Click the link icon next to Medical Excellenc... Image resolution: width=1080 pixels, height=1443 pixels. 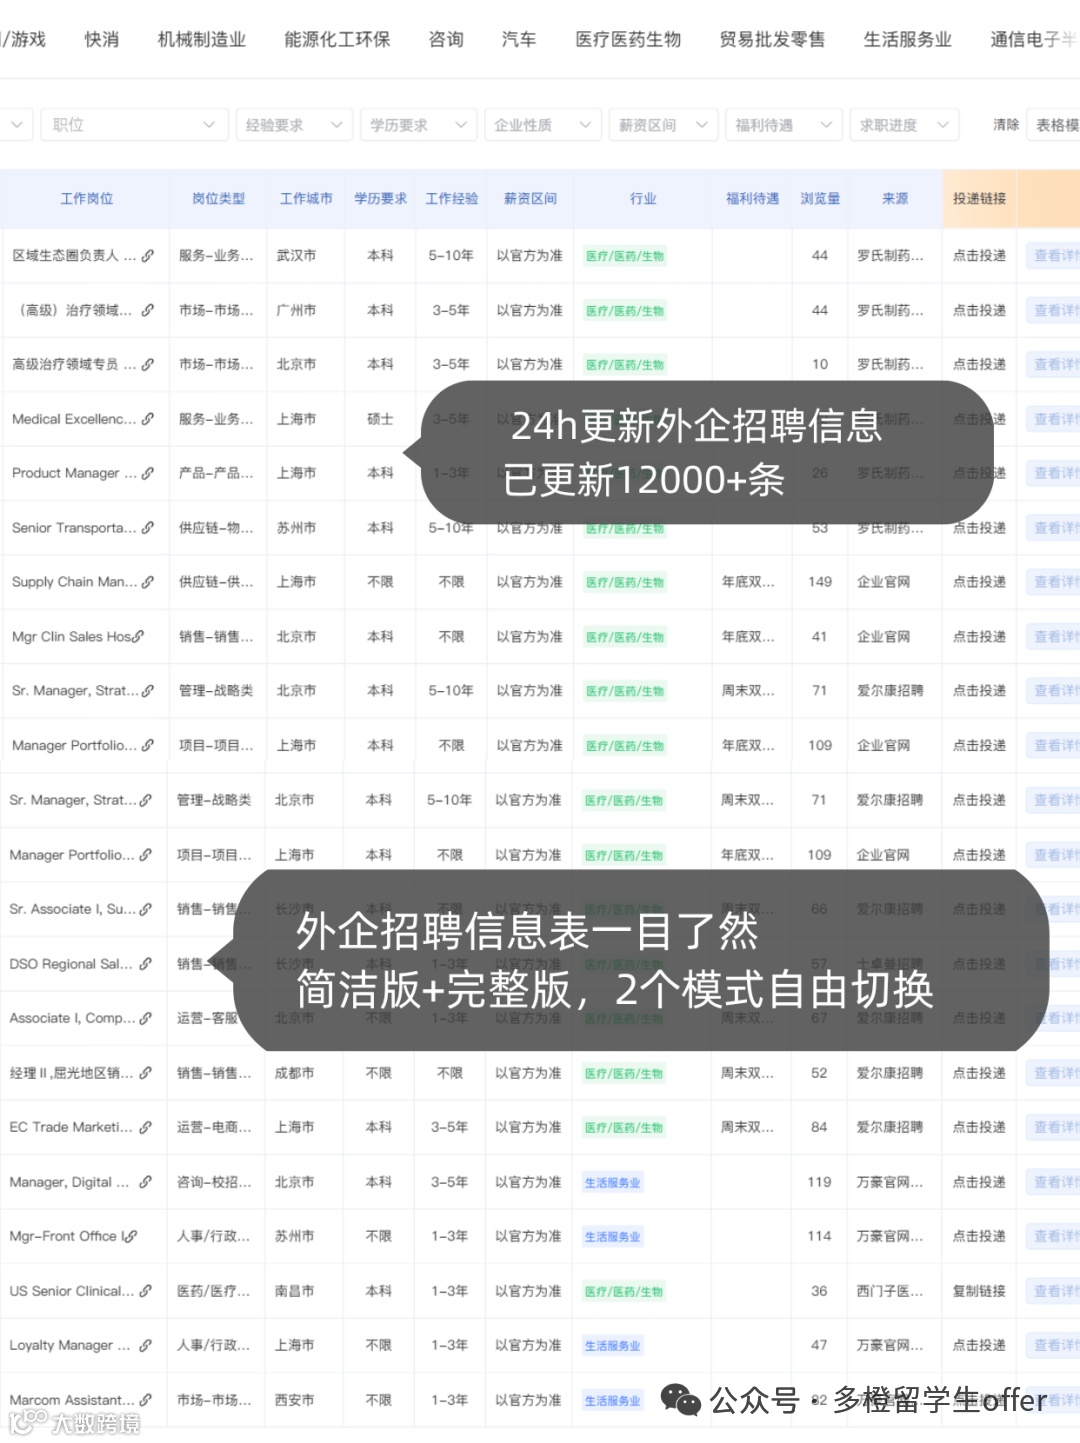coord(146,418)
